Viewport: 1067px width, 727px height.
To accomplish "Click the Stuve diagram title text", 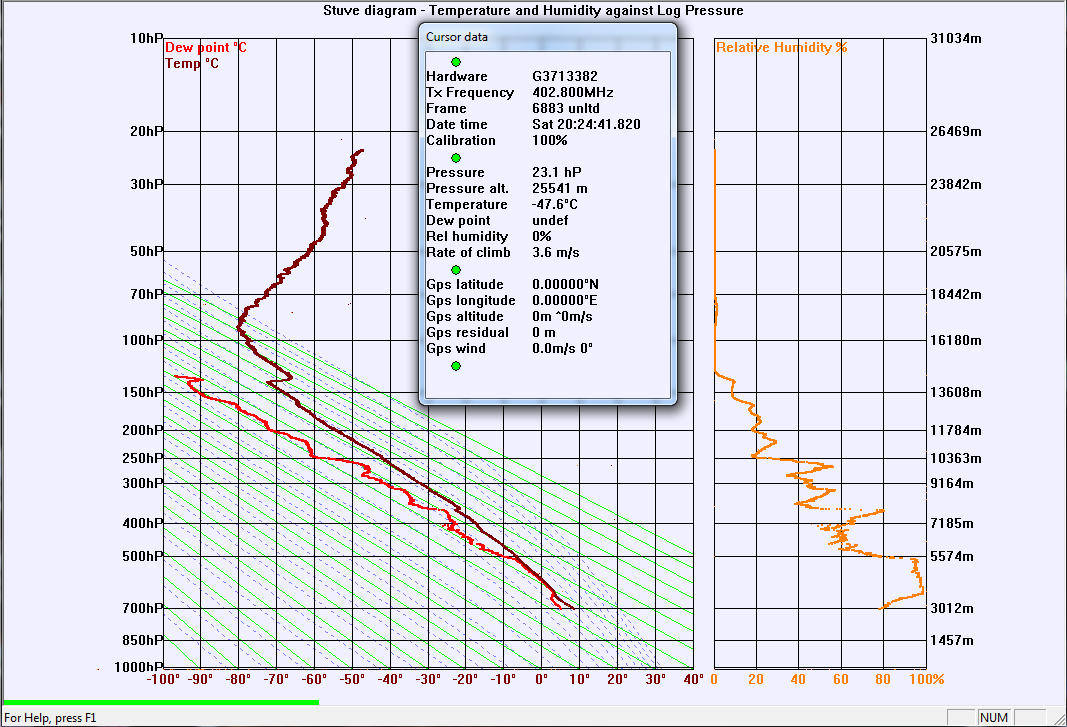I will tap(533, 10).
